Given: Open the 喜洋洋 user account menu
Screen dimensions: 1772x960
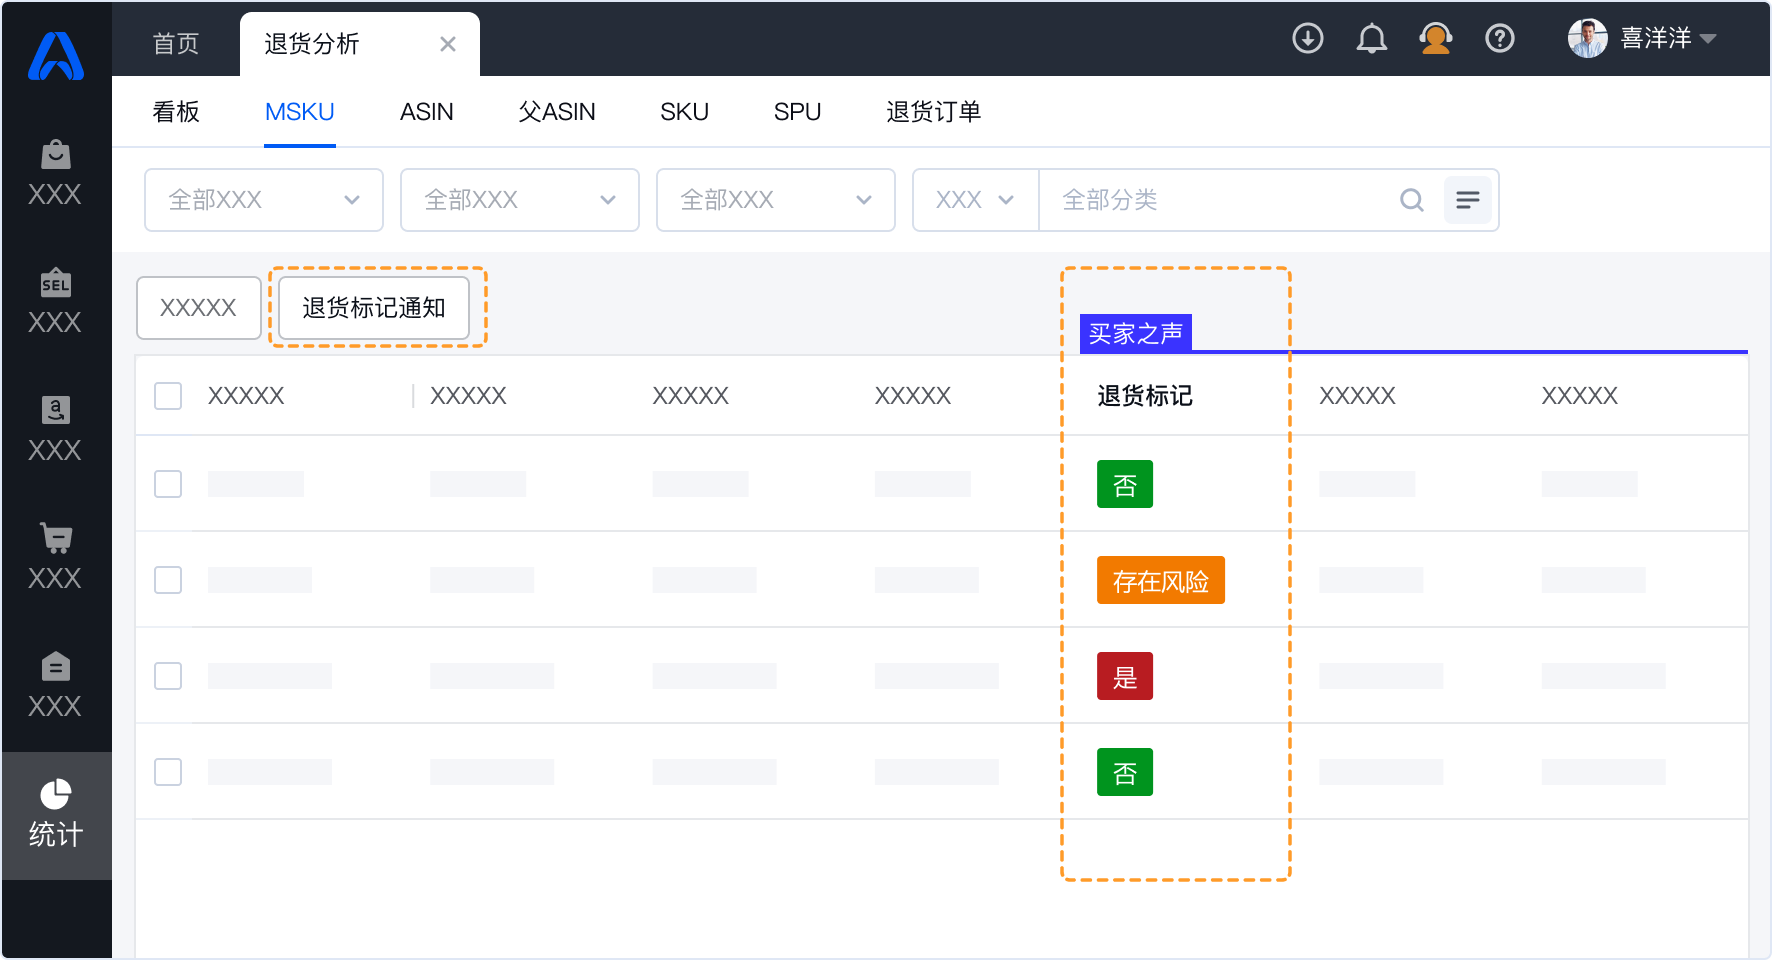Looking at the screenshot, I should point(1642,39).
